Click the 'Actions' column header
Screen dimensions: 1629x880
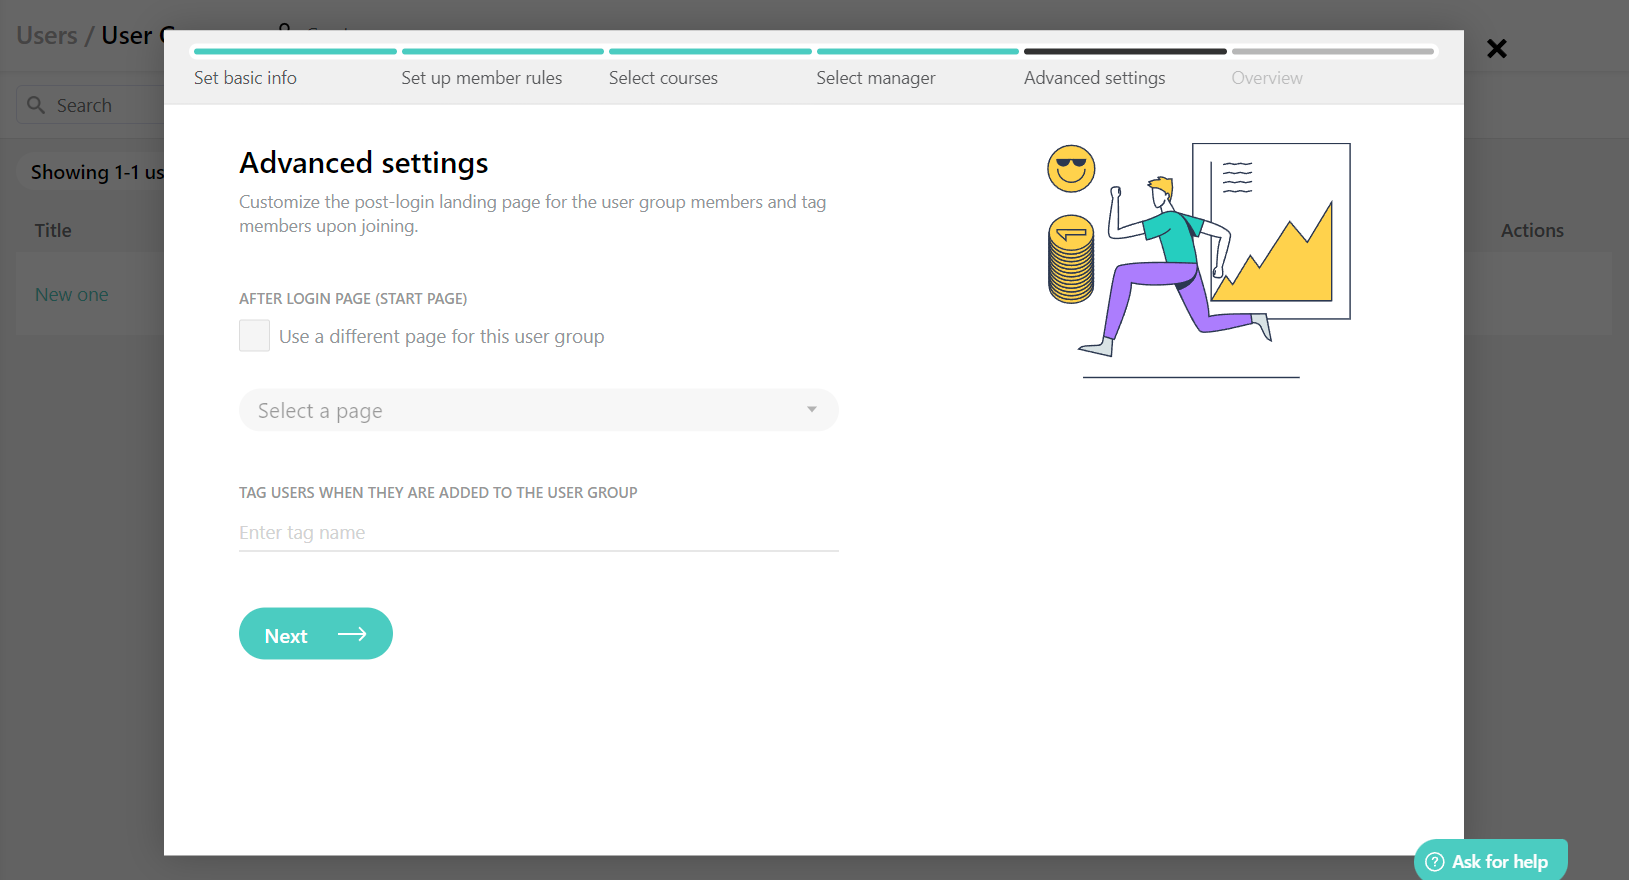tap(1532, 231)
